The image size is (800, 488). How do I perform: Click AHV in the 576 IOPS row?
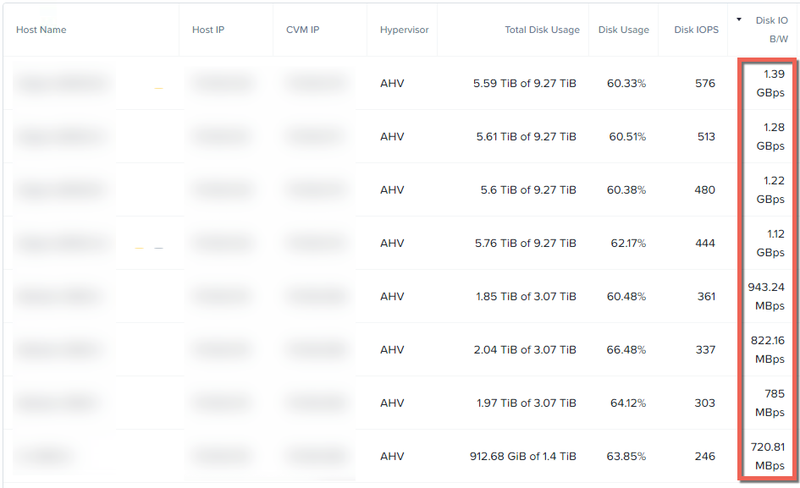[392, 83]
